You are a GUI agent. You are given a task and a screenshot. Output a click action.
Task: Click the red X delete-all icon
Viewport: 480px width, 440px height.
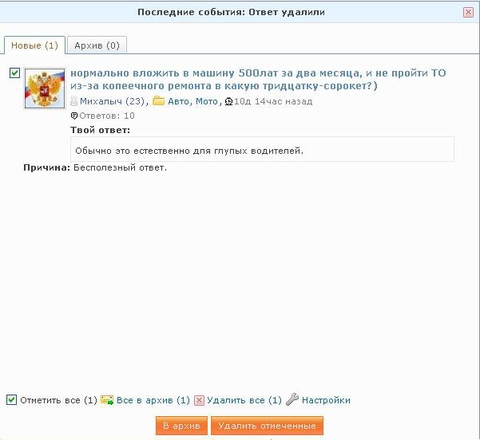[x=199, y=400]
